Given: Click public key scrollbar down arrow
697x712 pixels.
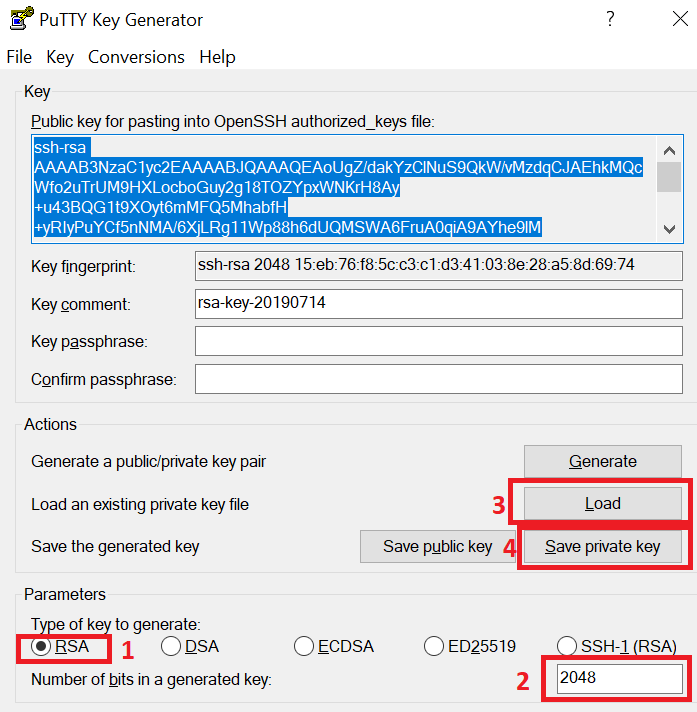Looking at the screenshot, I should click(669, 228).
